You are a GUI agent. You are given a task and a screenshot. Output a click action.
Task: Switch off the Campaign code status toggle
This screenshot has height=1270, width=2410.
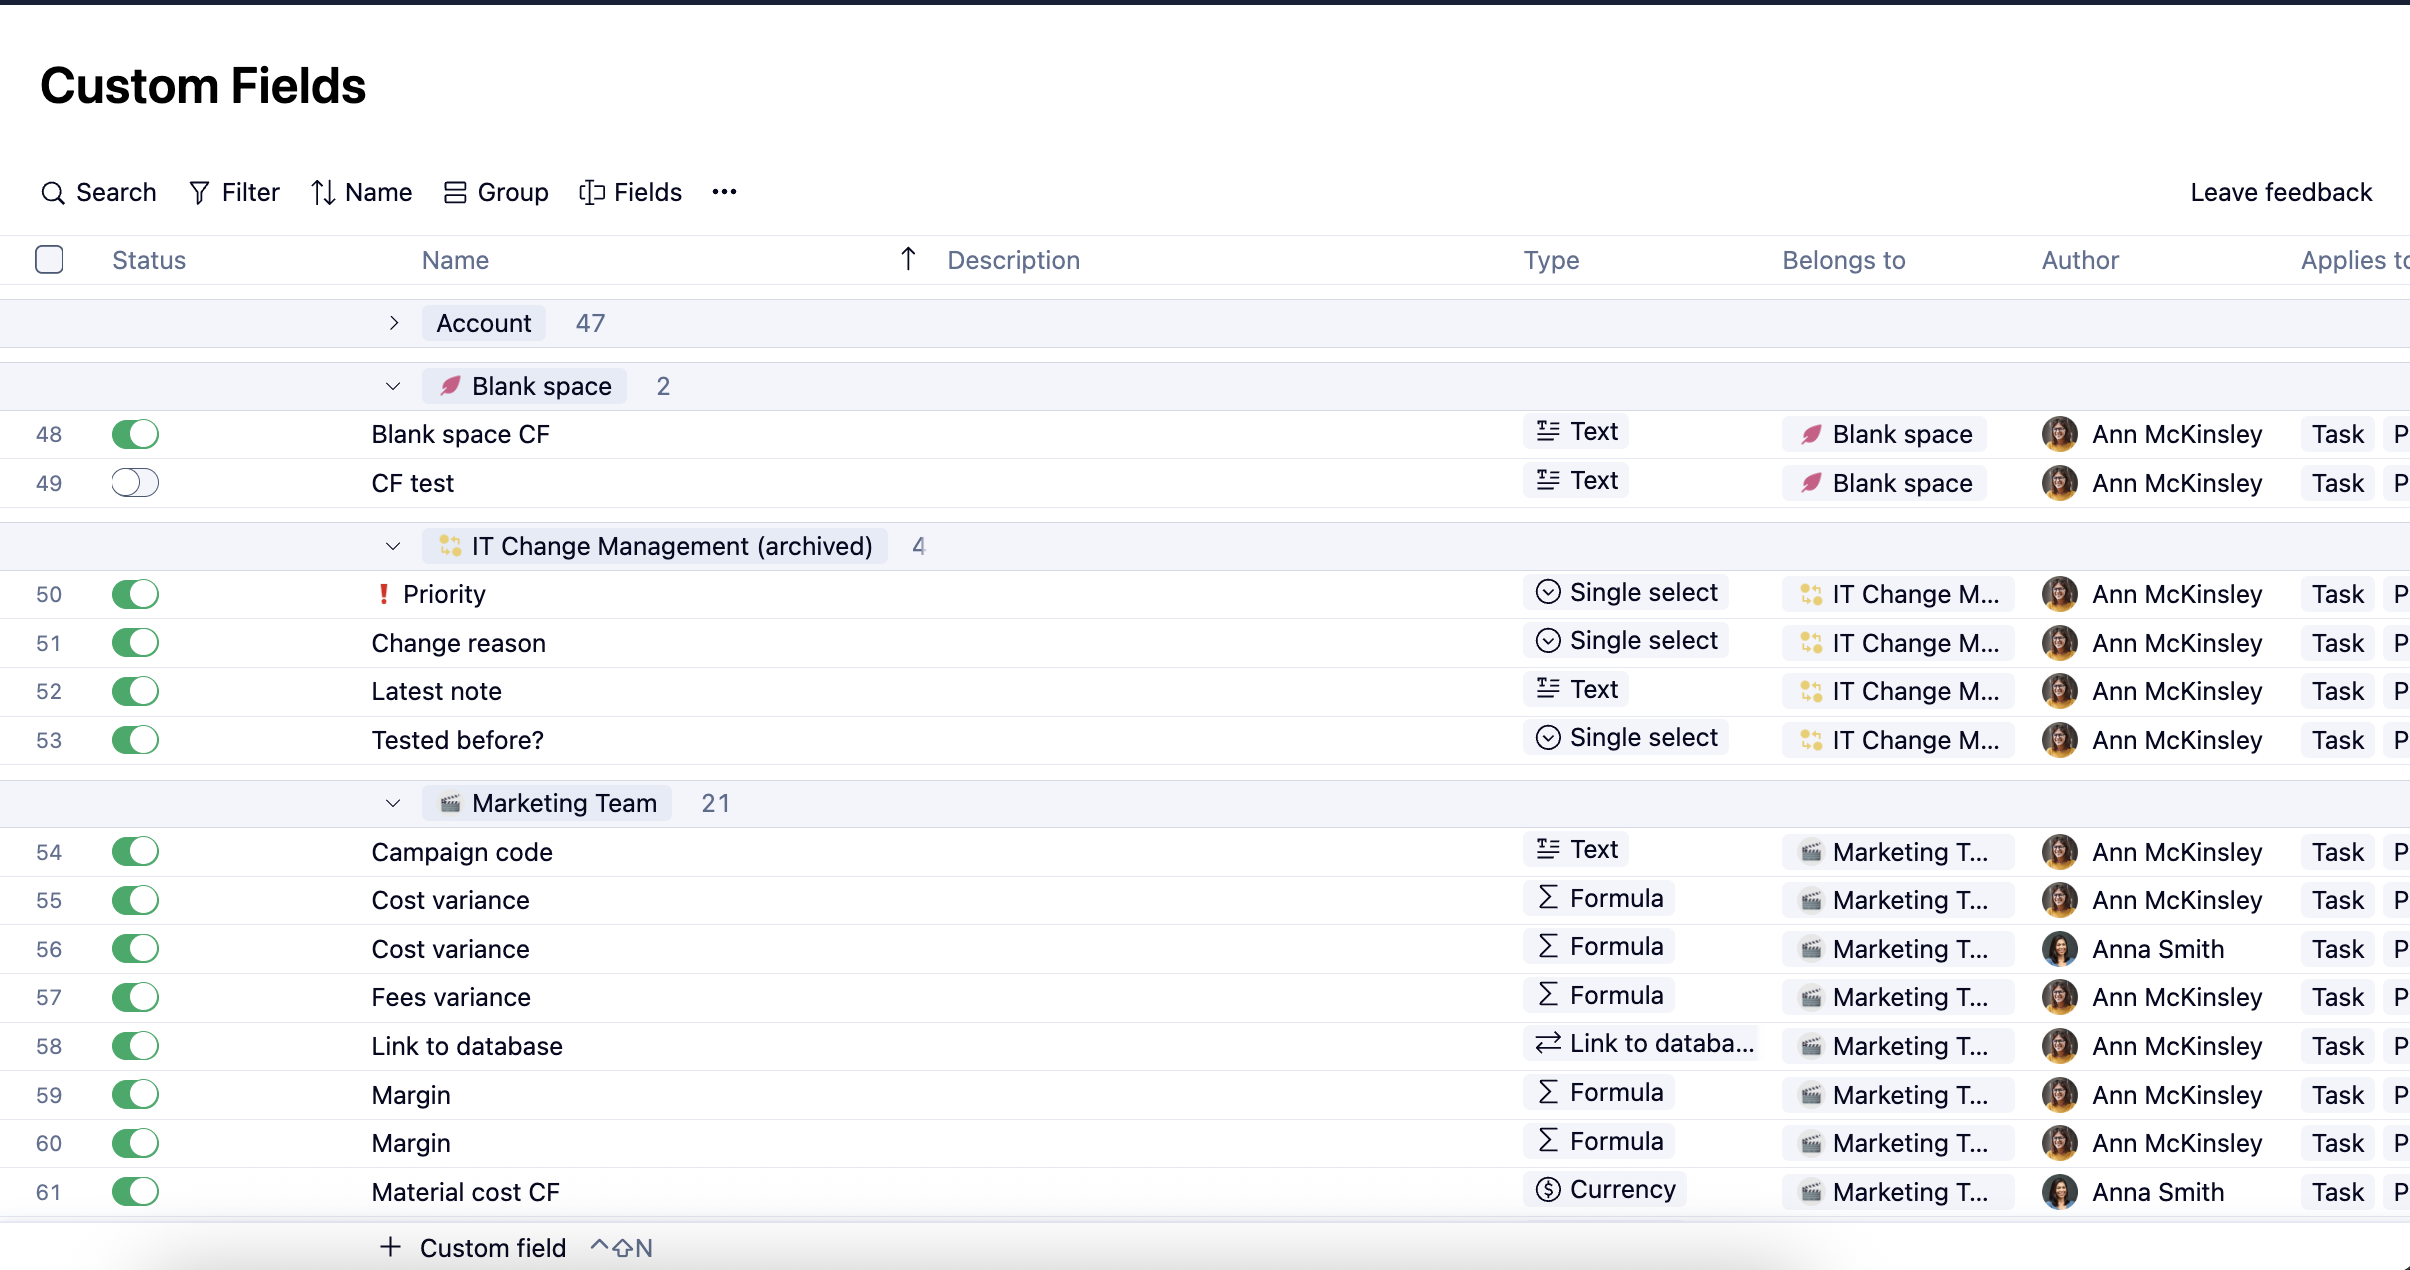[135, 852]
